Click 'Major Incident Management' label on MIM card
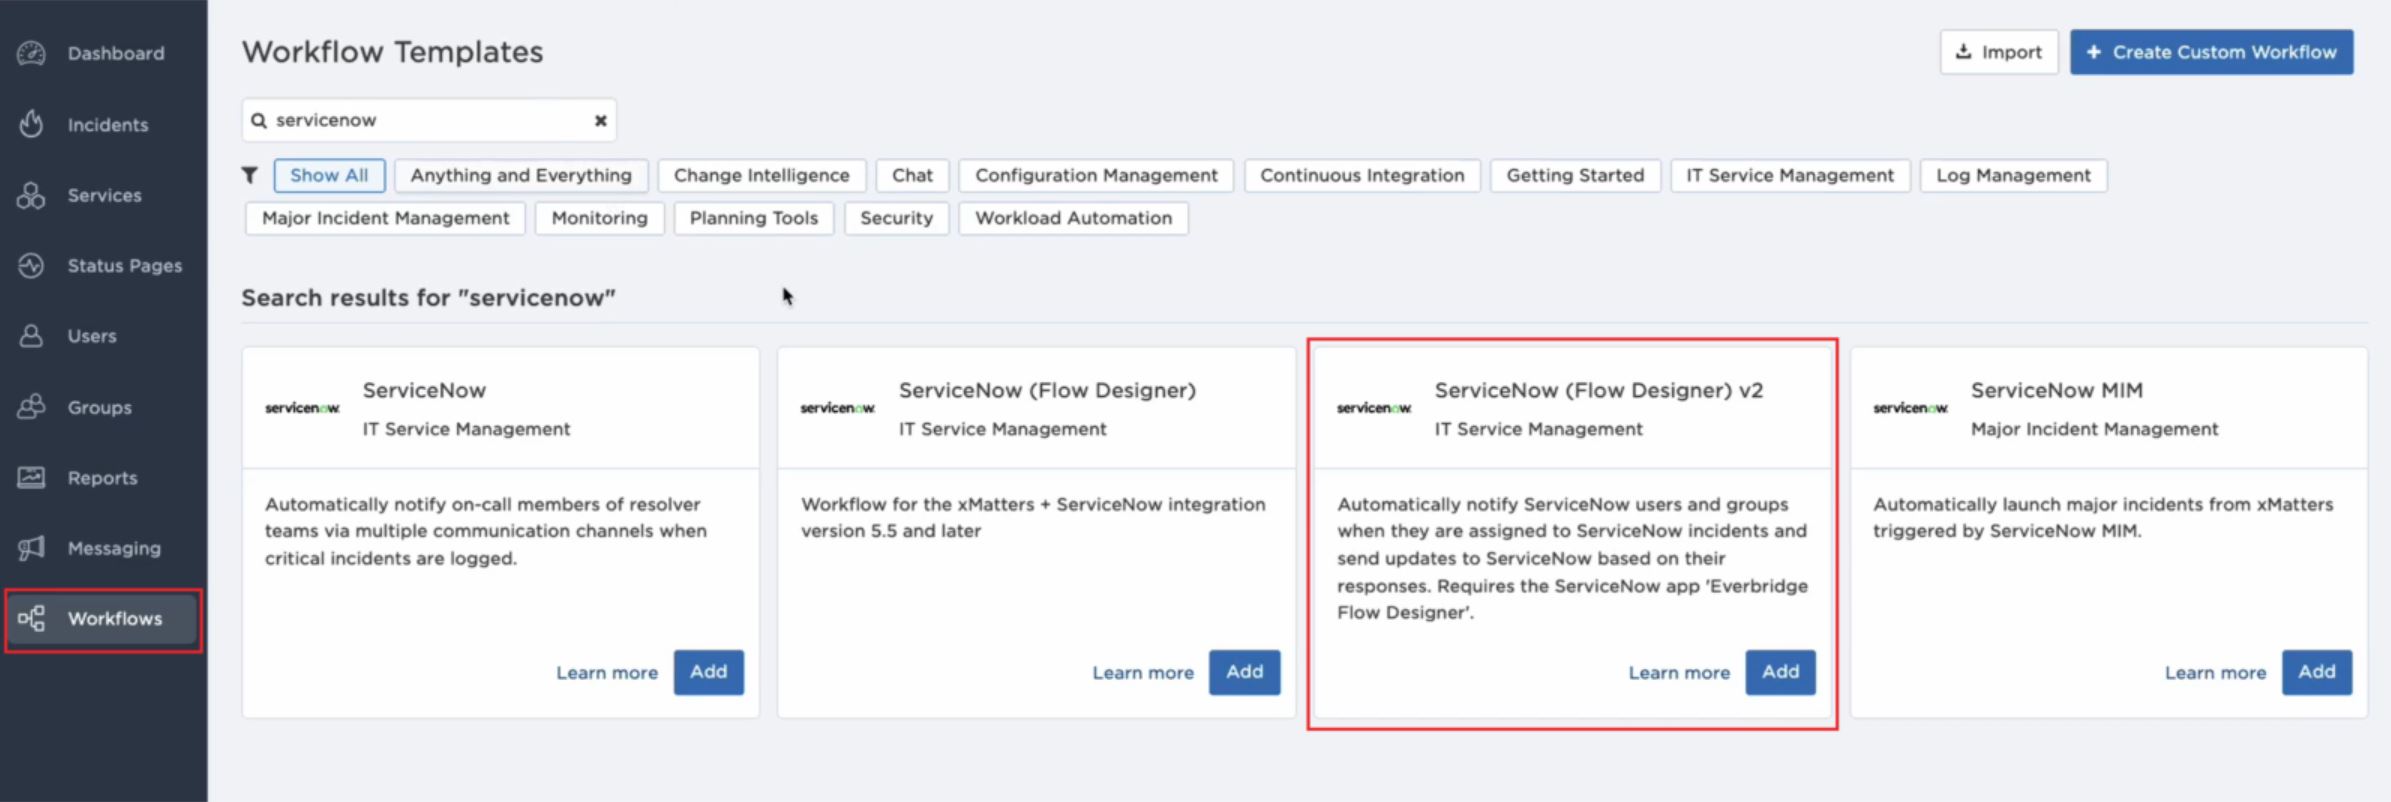The image size is (2391, 802). pyautogui.click(x=2094, y=429)
